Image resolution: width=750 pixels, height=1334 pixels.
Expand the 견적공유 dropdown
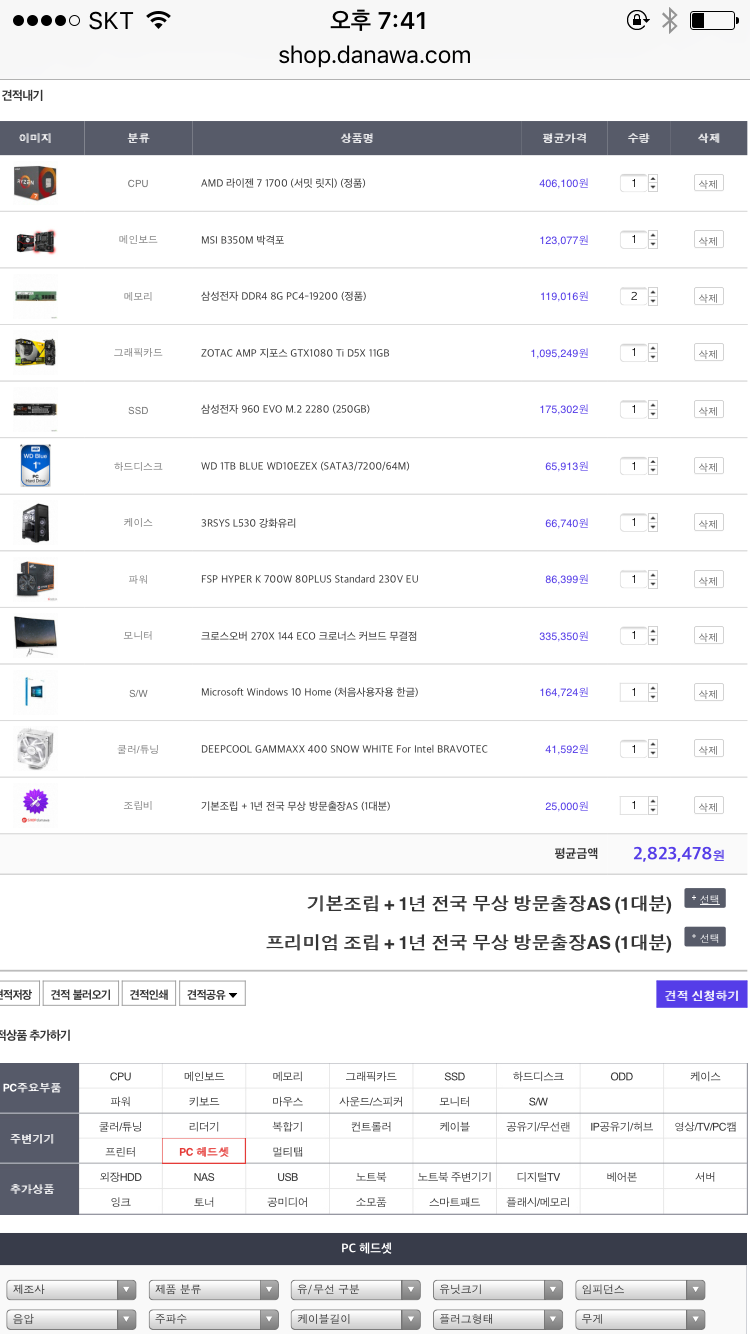[x=212, y=994]
